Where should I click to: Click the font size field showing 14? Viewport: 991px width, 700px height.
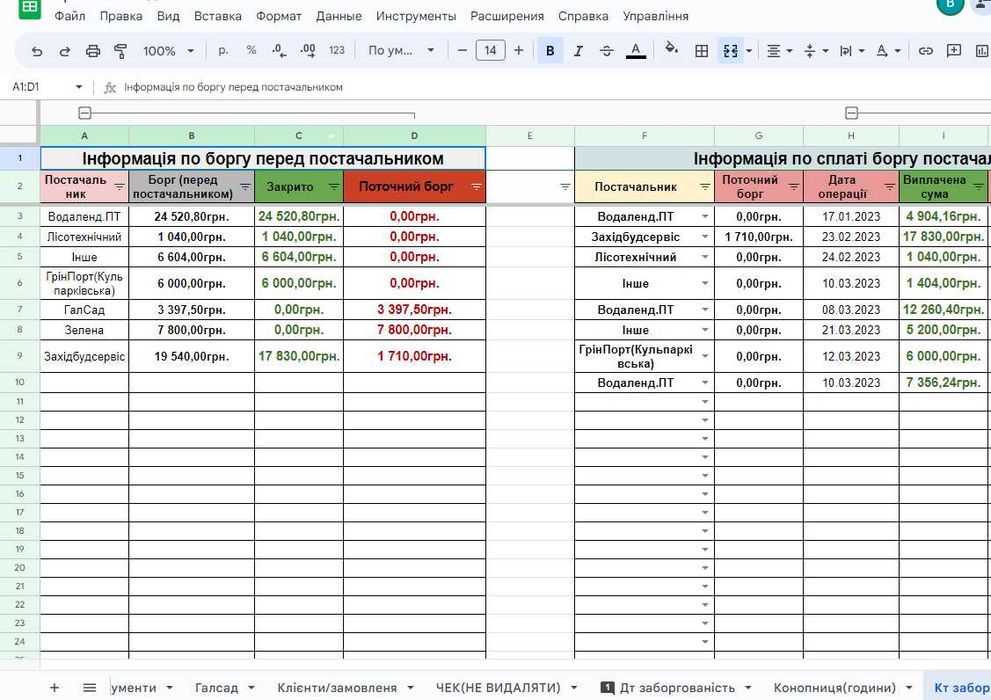click(490, 51)
